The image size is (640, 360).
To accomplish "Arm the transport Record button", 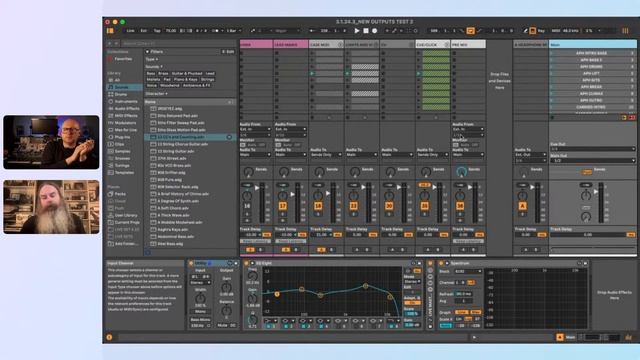I will (375, 31).
